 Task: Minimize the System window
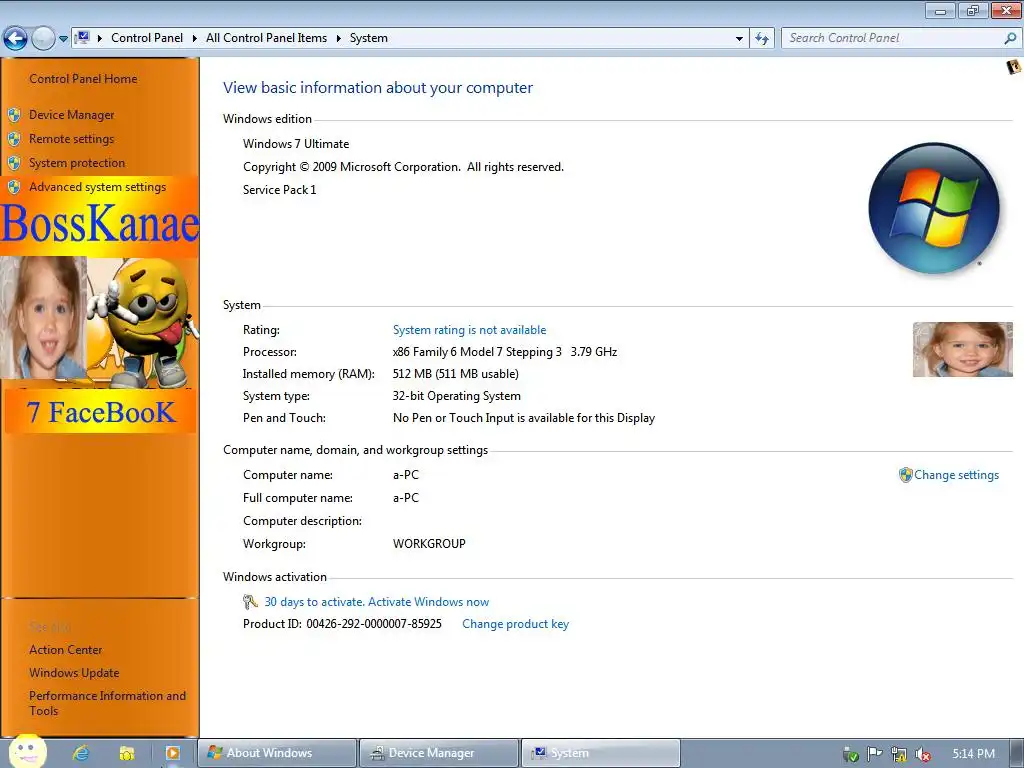click(940, 10)
